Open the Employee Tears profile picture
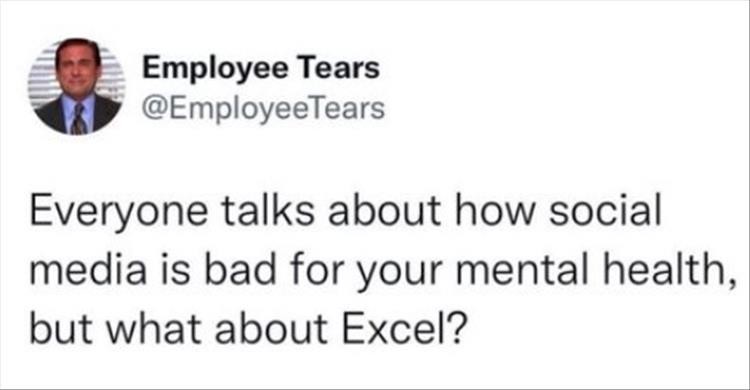The height and width of the screenshot is (390, 750). tap(77, 87)
